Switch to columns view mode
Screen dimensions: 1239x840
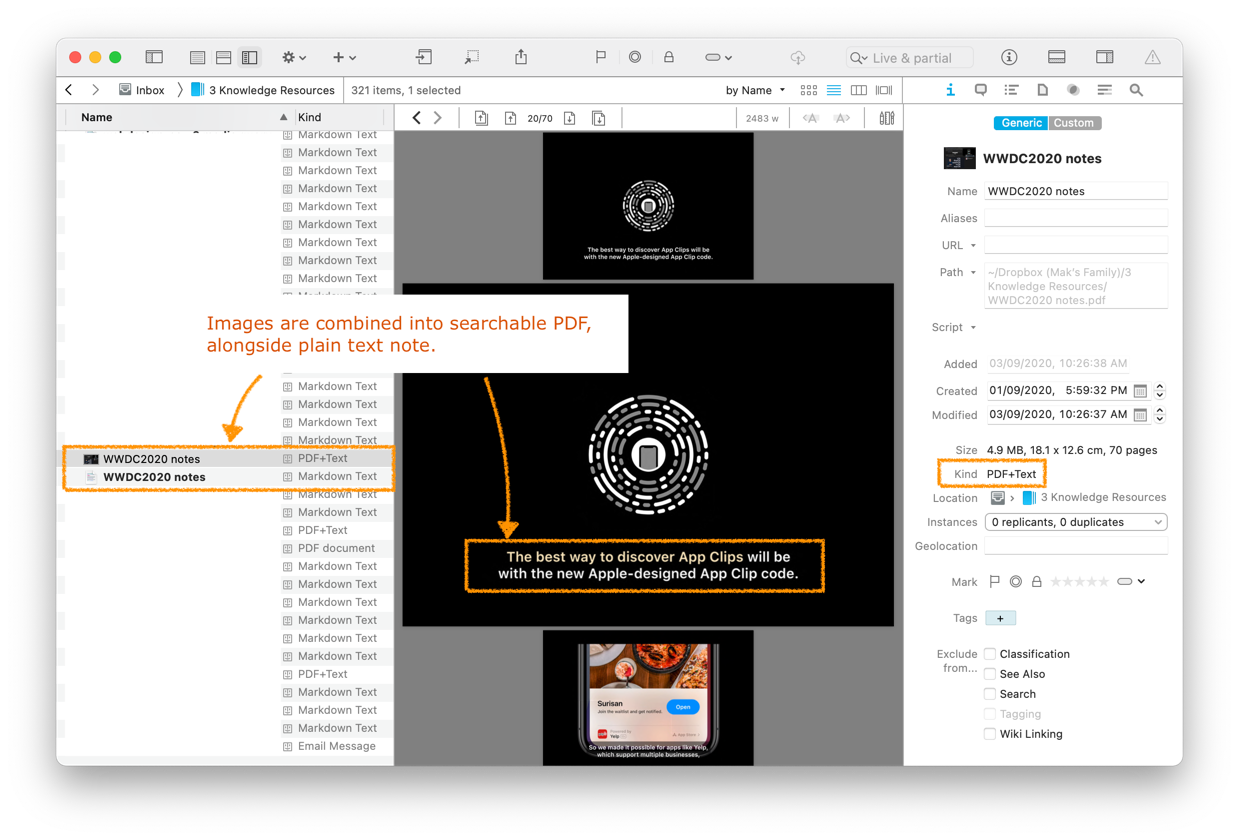click(859, 90)
